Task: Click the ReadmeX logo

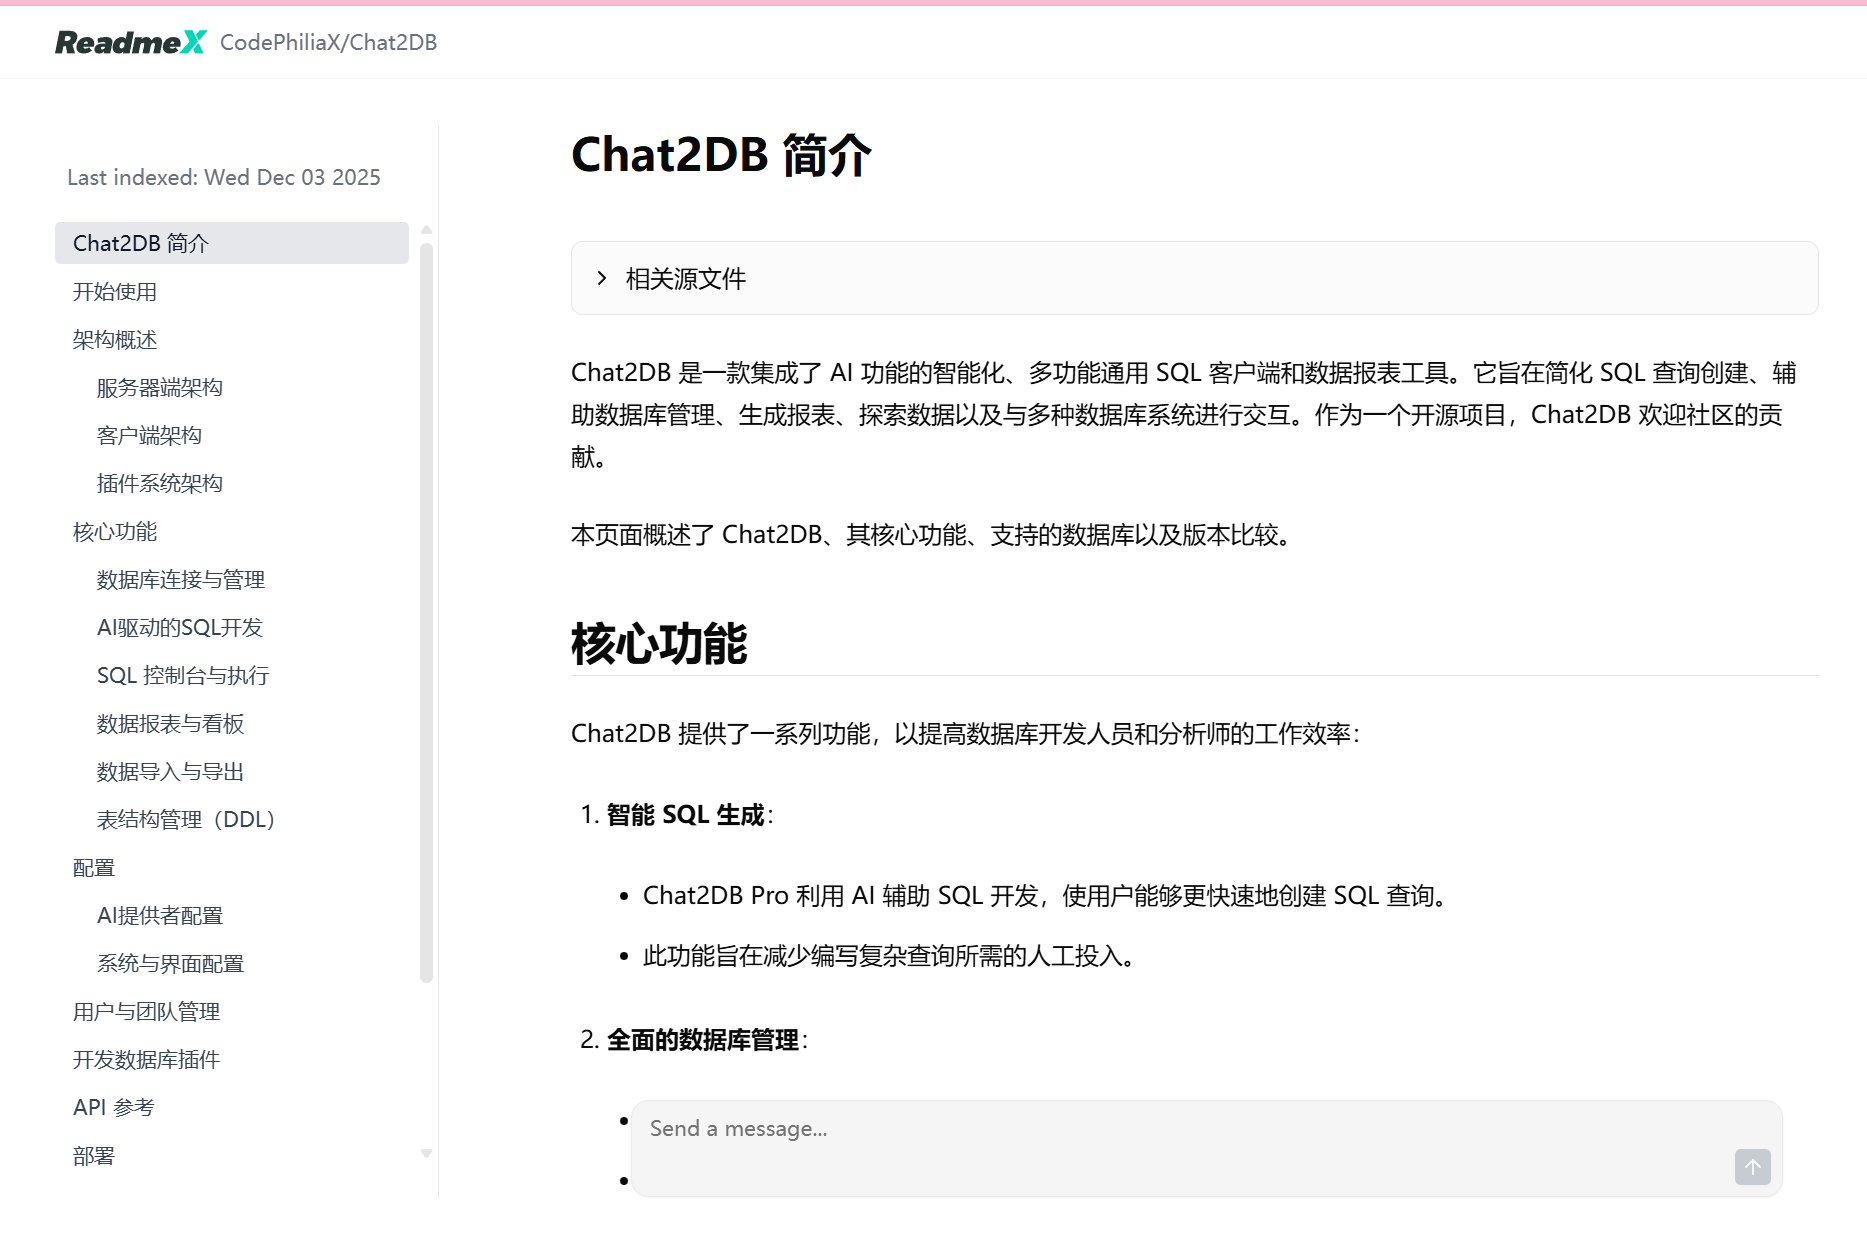Action: point(130,42)
